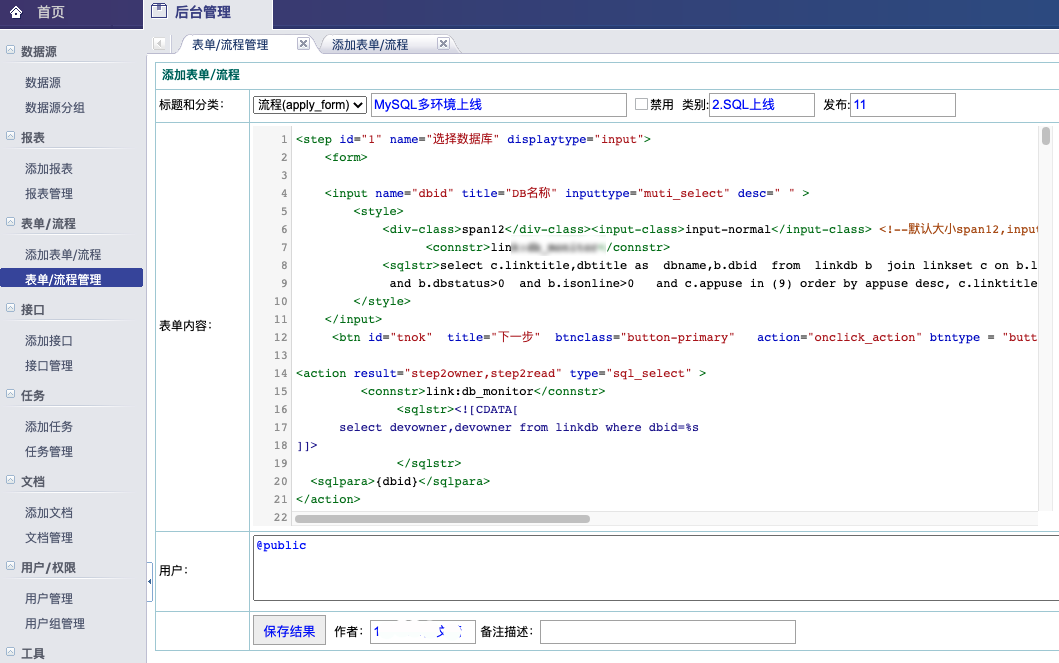The height and width of the screenshot is (663, 1059).
Task: Click the home icon beside 首页
Action: pos(16,13)
